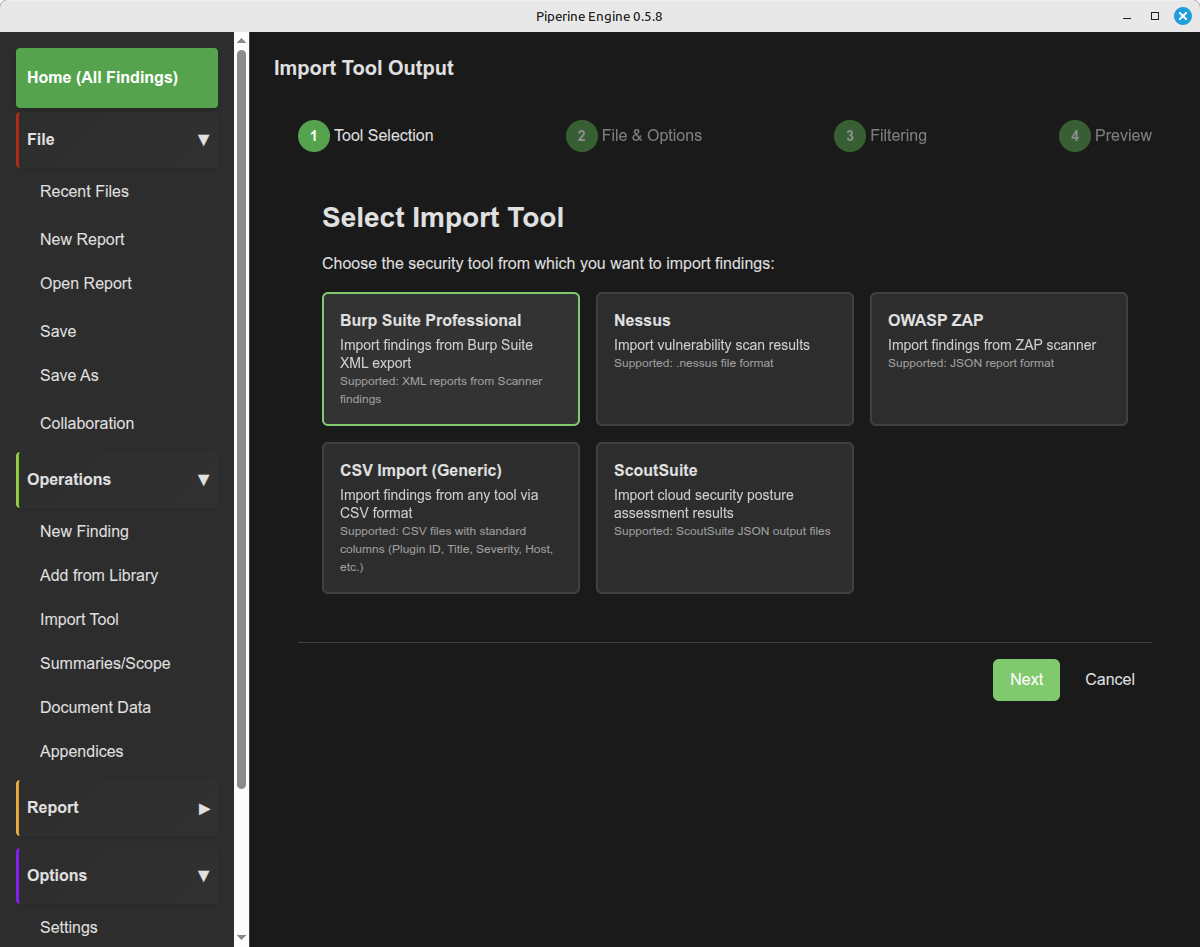Viewport: 1200px width, 947px height.
Task: Open New Finding from Operations
Action: 84,532
